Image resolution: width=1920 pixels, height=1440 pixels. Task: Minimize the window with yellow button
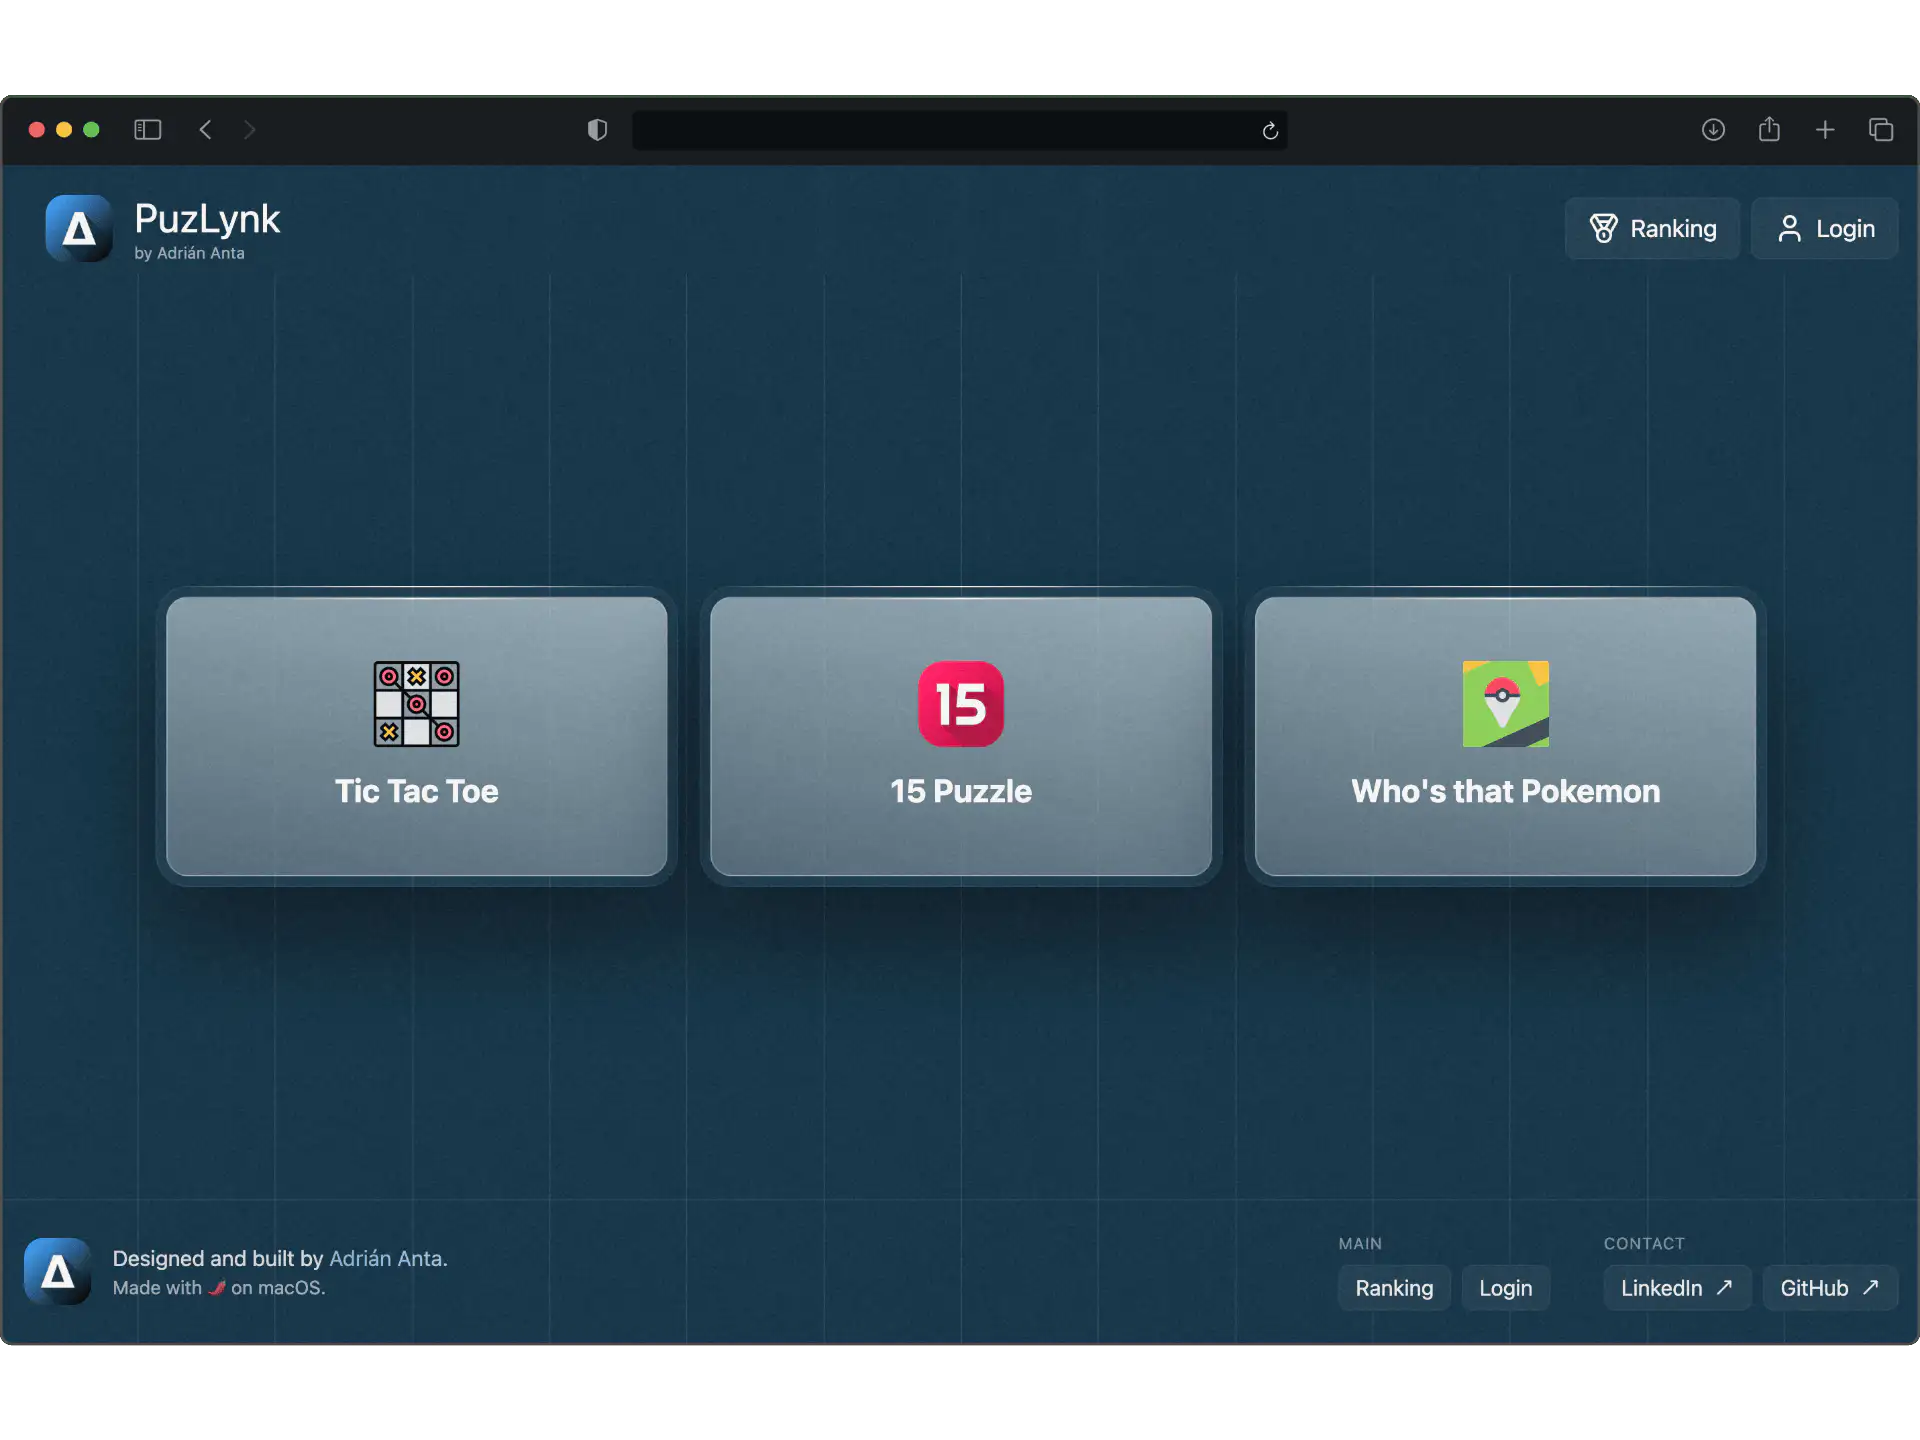pos(64,130)
